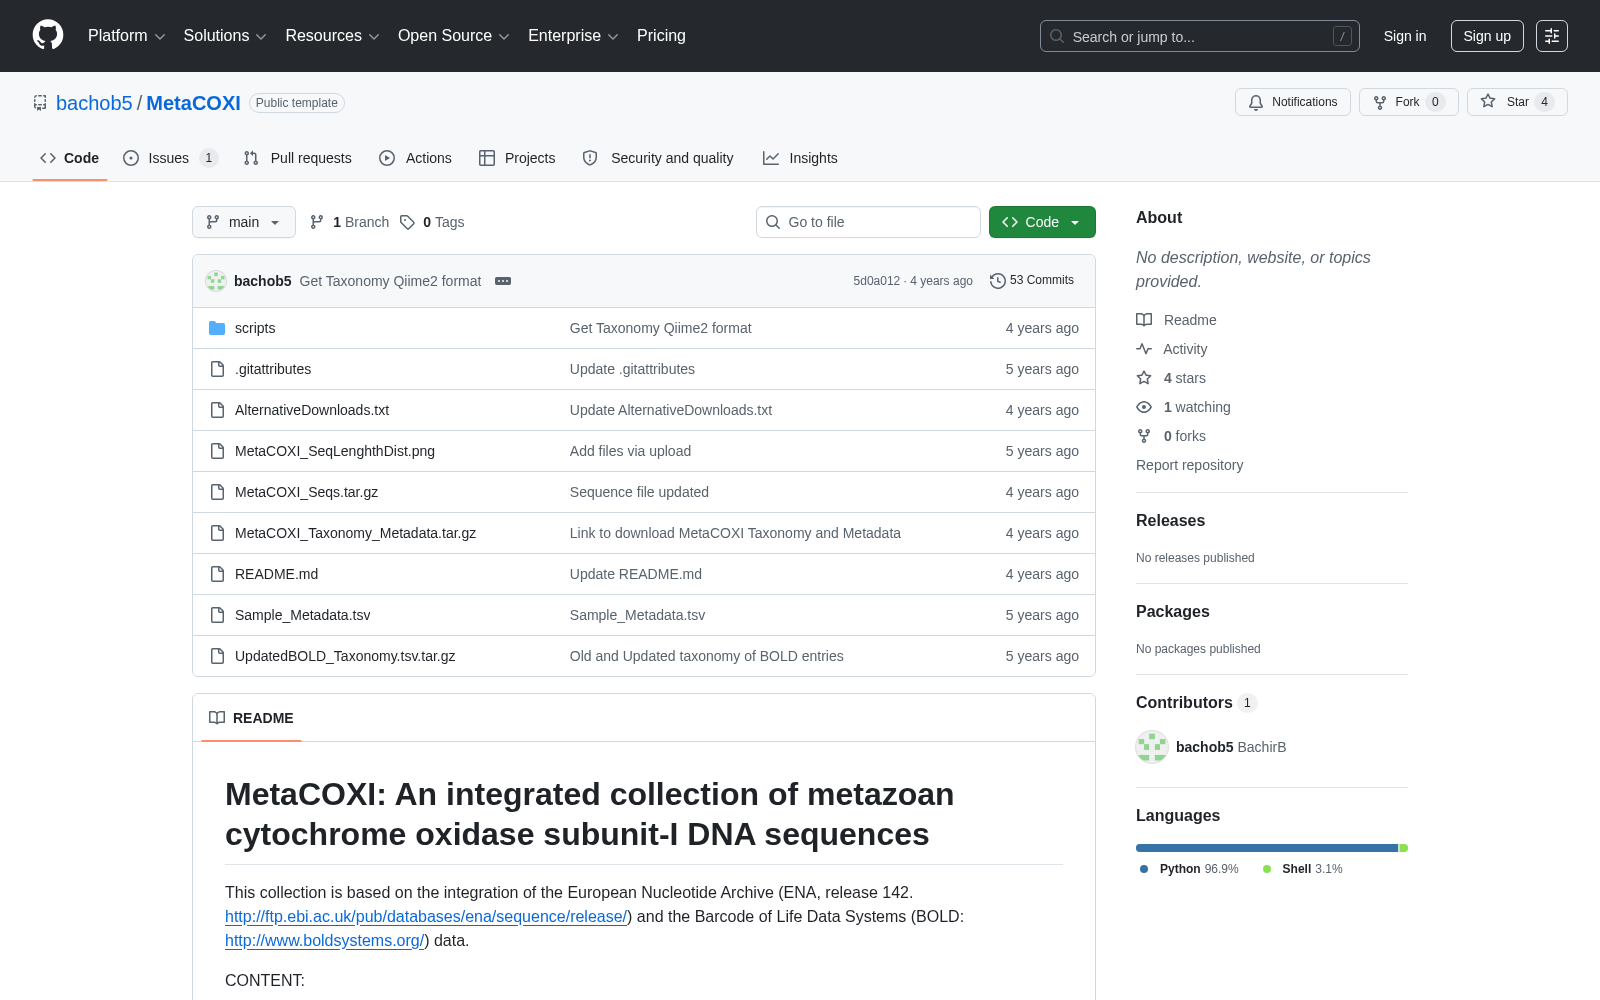Image resolution: width=1600 pixels, height=1000 pixels.
Task: Click the fork icon in the Fork button
Action: pos(1380,102)
